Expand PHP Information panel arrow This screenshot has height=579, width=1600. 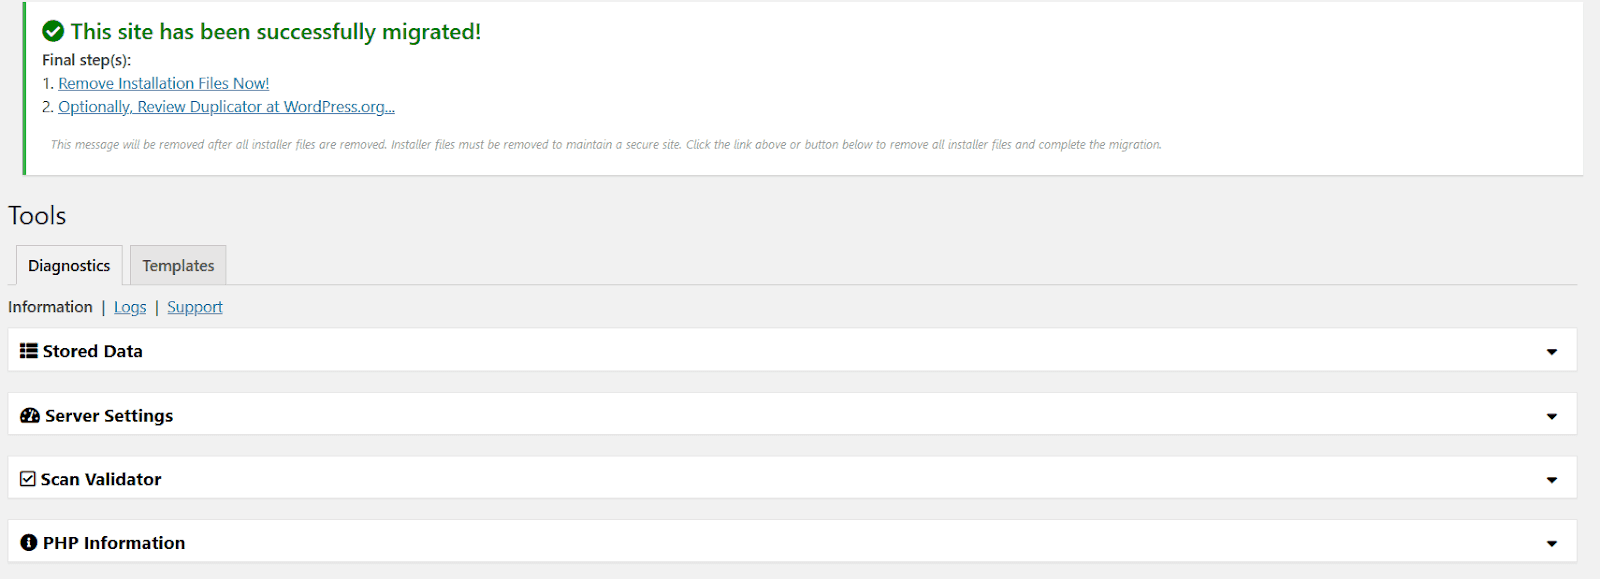pyautogui.click(x=1551, y=544)
